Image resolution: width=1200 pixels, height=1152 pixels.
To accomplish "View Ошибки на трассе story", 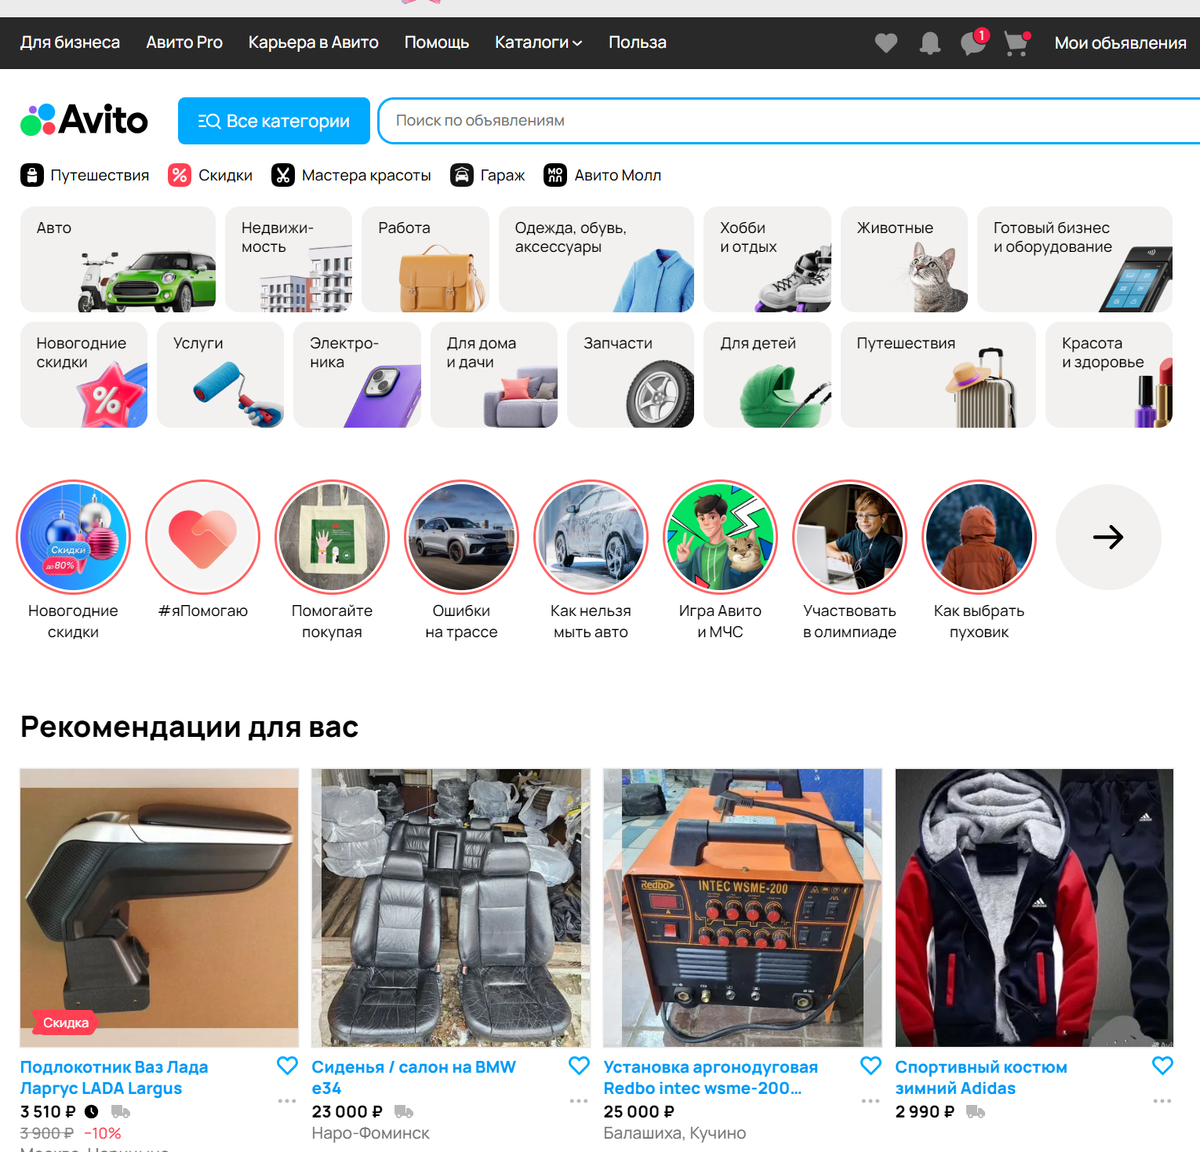I will [x=461, y=538].
